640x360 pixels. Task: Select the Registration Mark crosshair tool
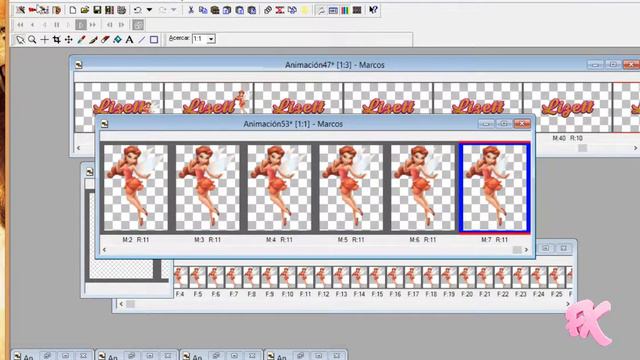(44, 40)
